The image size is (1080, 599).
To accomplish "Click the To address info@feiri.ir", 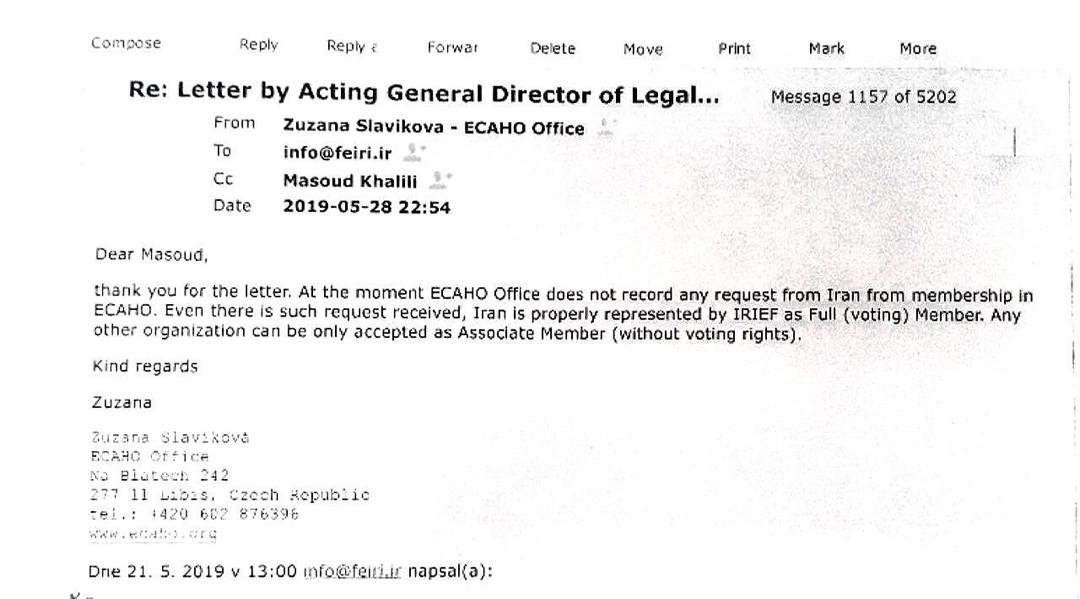I will [337, 154].
